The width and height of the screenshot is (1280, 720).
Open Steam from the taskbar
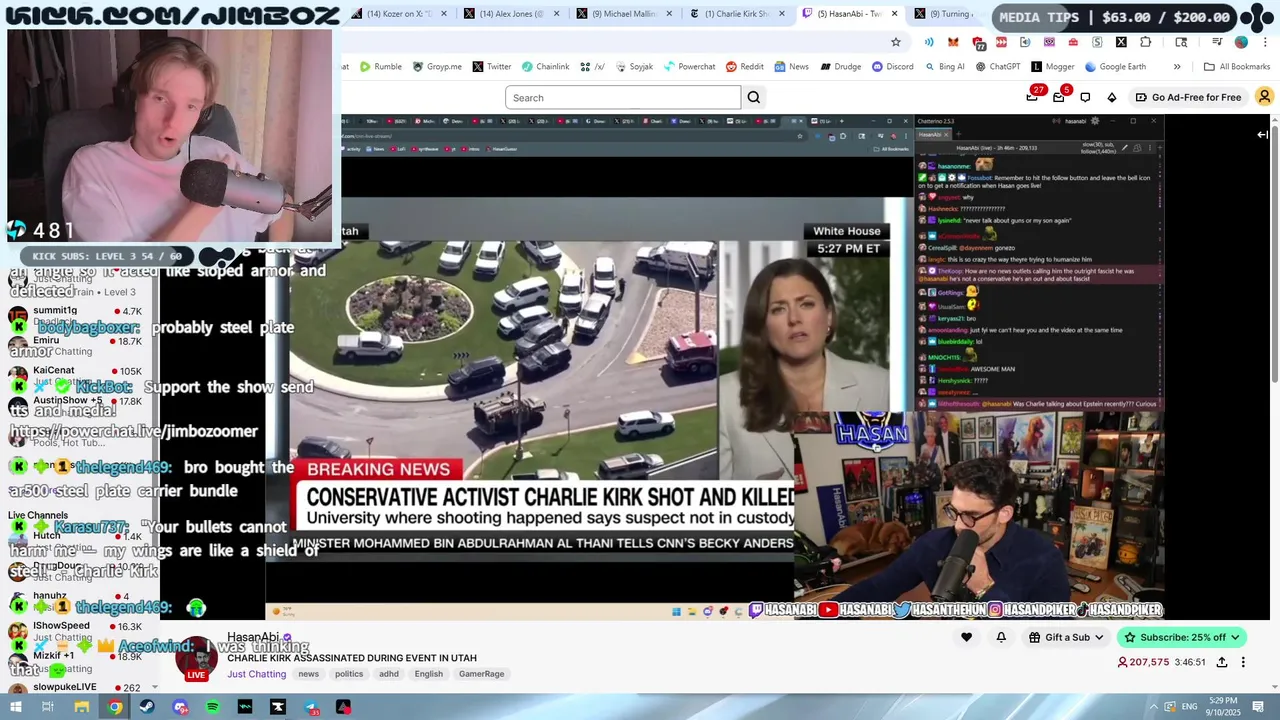pyautogui.click(x=147, y=707)
